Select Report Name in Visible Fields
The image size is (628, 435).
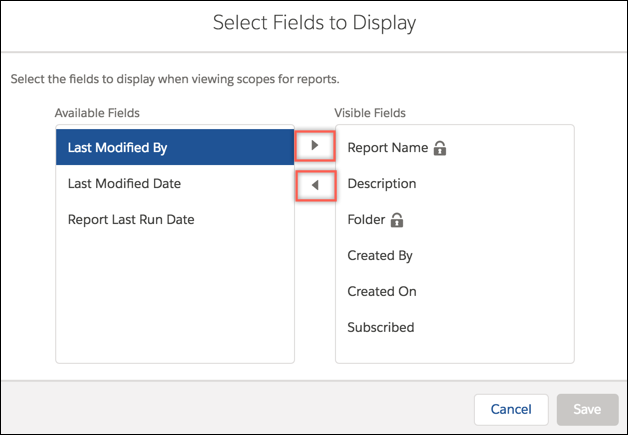click(x=455, y=148)
